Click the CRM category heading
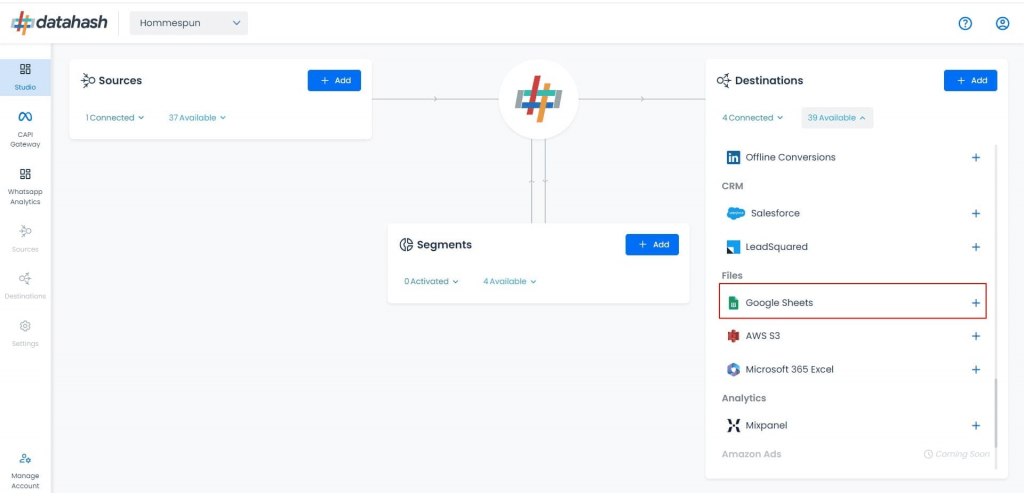This screenshot has height=493, width=1024. tap(732, 186)
